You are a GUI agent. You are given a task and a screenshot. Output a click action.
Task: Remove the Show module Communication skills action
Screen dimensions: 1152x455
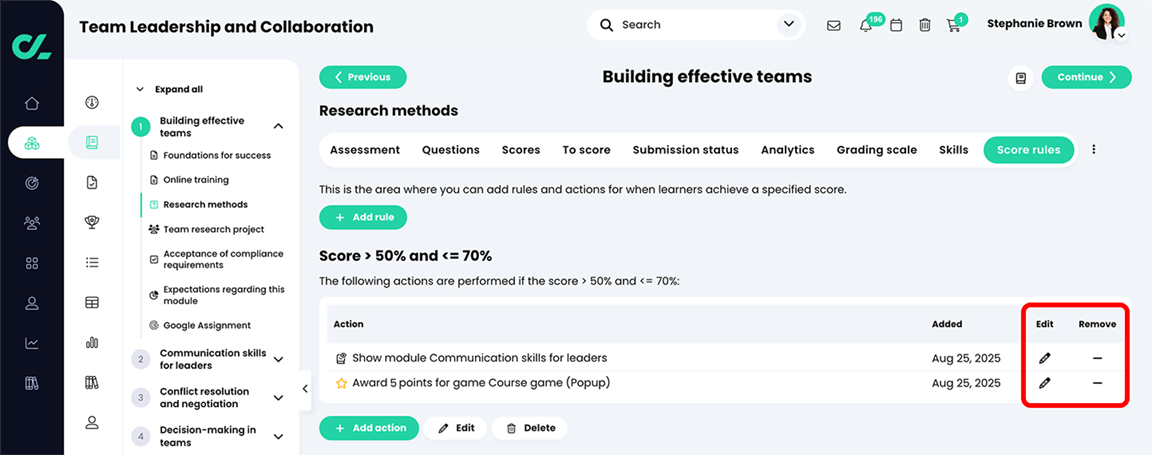point(1097,358)
